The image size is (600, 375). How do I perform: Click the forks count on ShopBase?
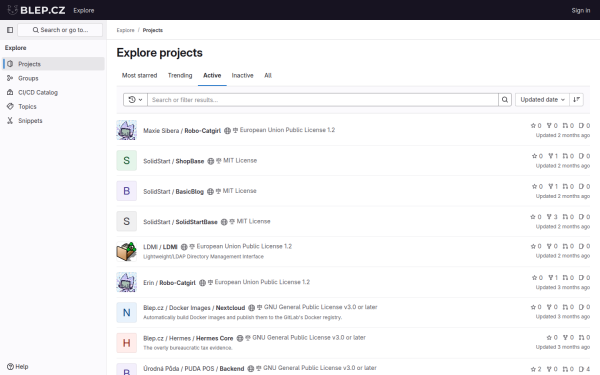(x=553, y=156)
